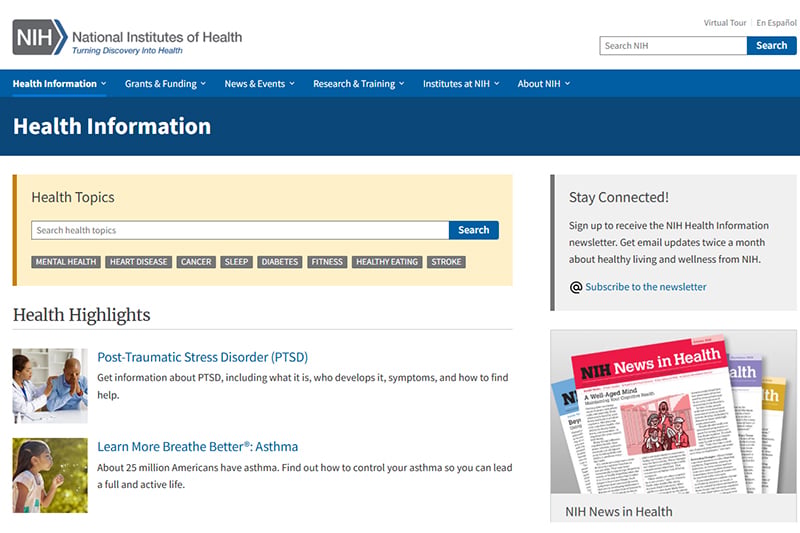Image resolution: width=800 pixels, height=533 pixels.
Task: Open the Virtual Tour link
Action: pos(724,23)
